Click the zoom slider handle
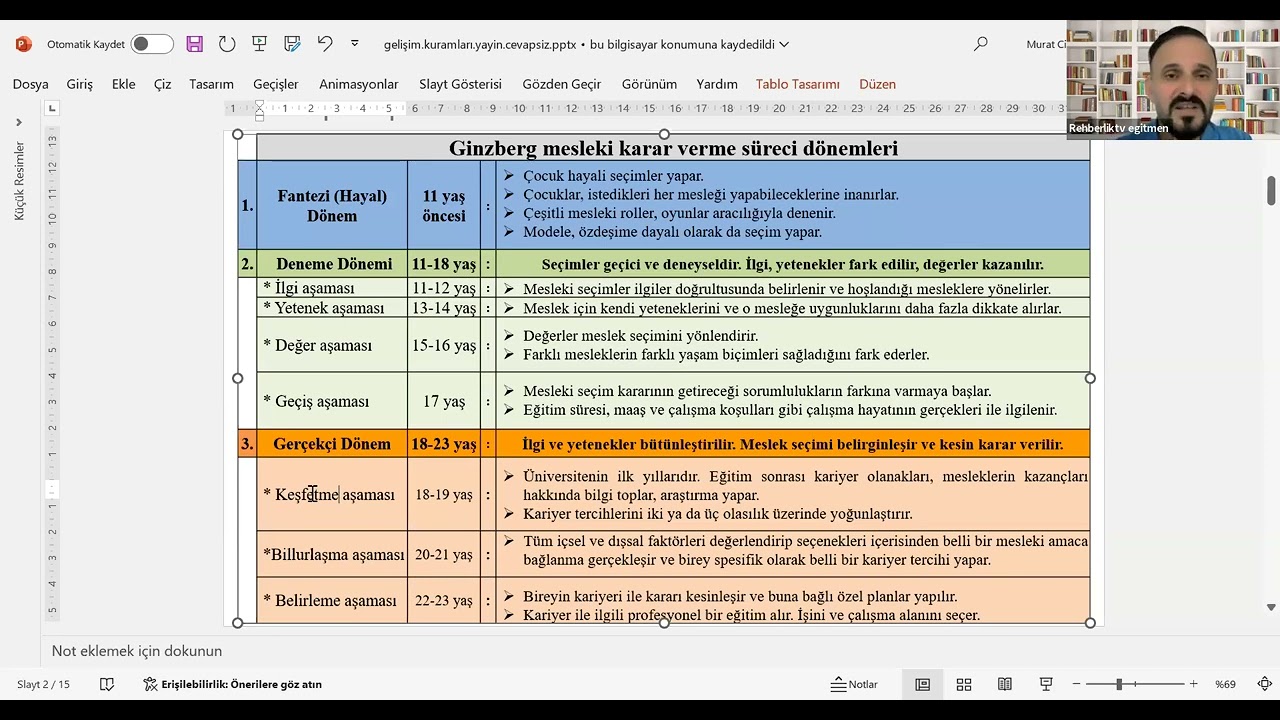This screenshot has width=1280, height=720. click(x=1119, y=684)
